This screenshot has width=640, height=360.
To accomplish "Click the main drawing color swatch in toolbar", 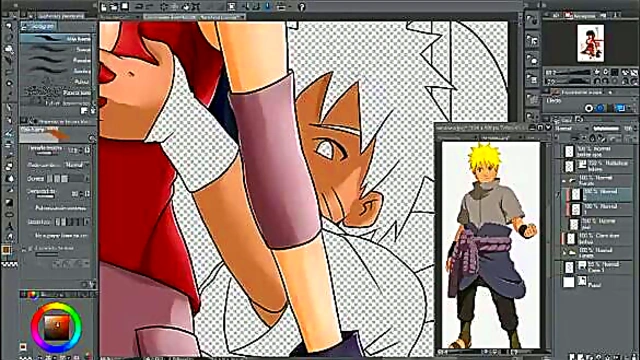I will (6, 249).
